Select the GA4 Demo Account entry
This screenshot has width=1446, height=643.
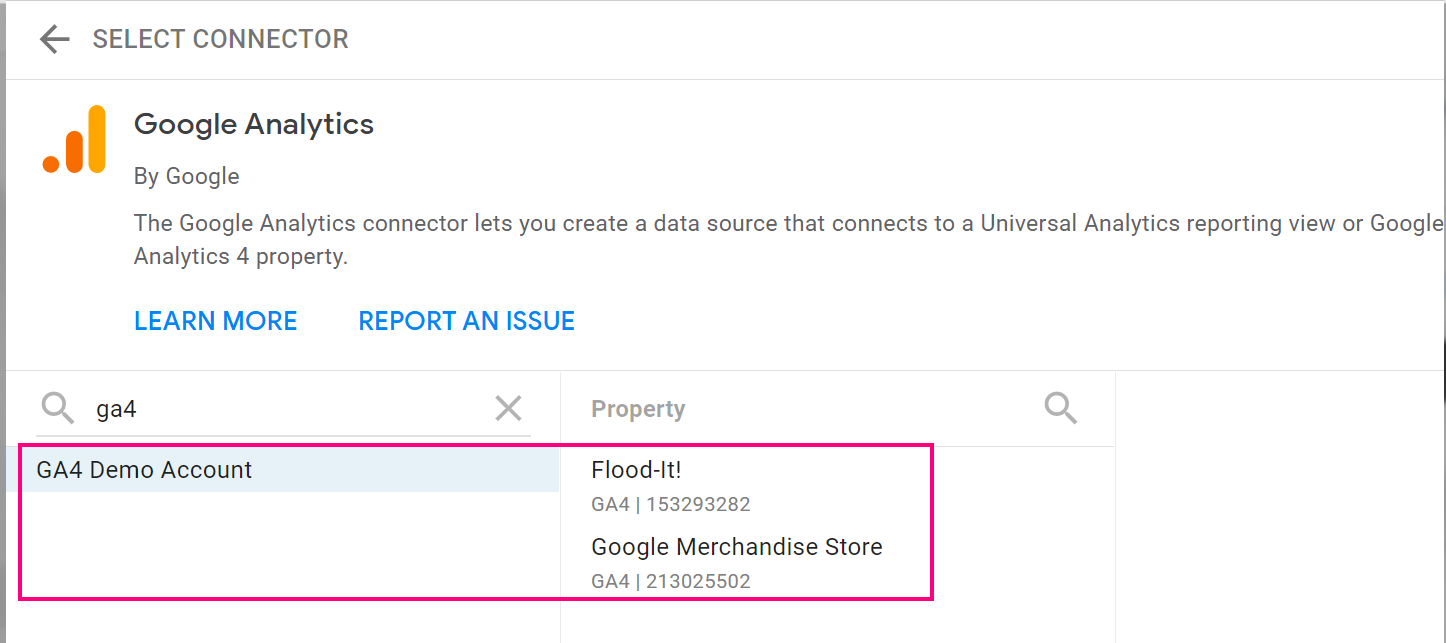tap(144, 470)
